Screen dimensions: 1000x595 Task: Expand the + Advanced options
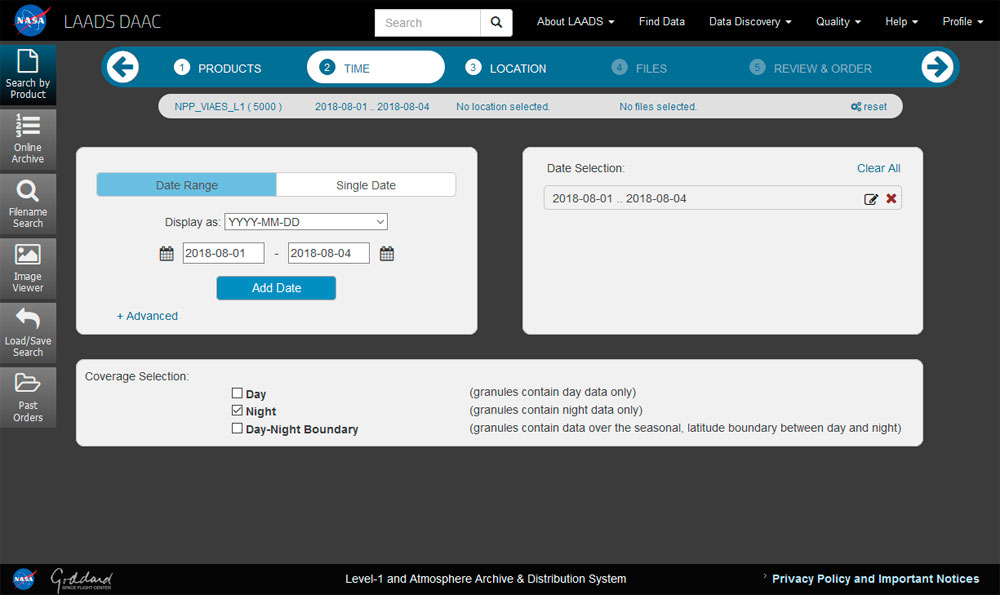tap(147, 316)
